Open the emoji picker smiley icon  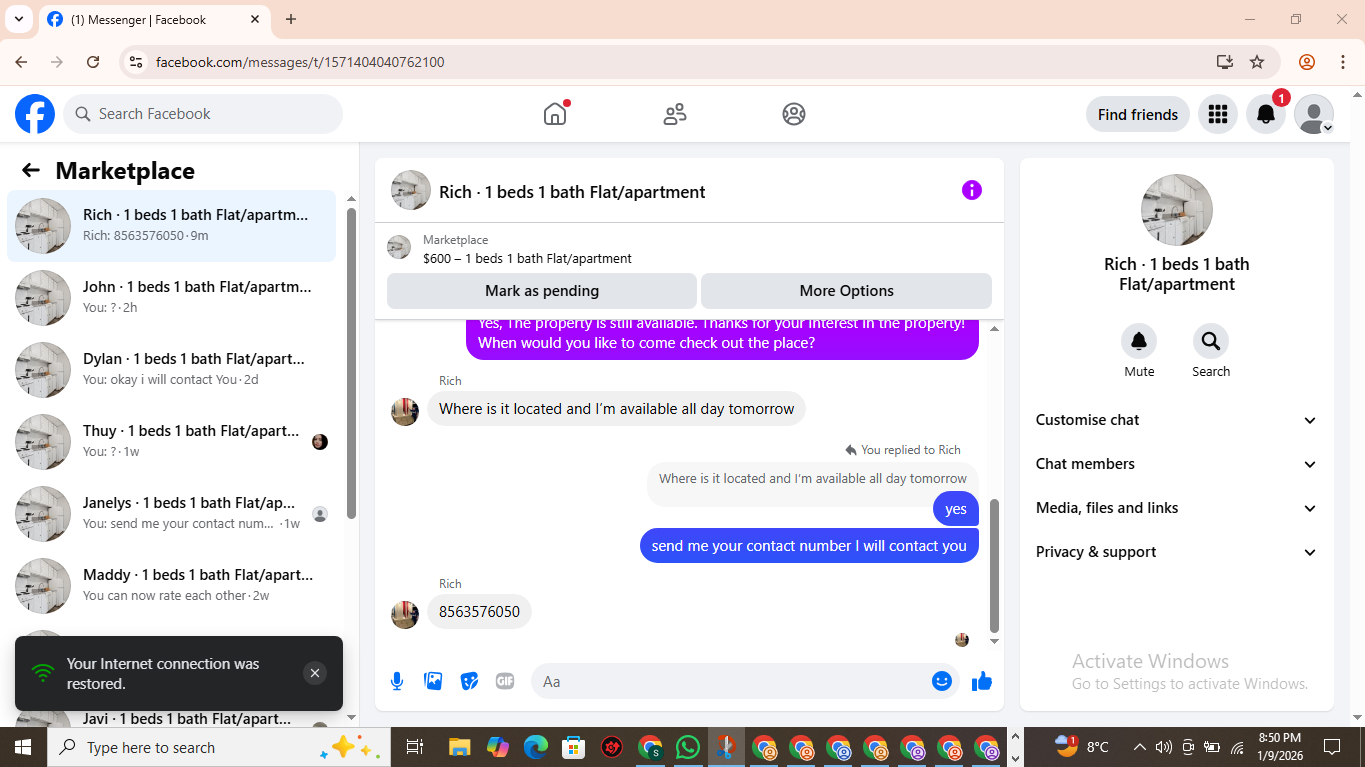[x=942, y=681]
